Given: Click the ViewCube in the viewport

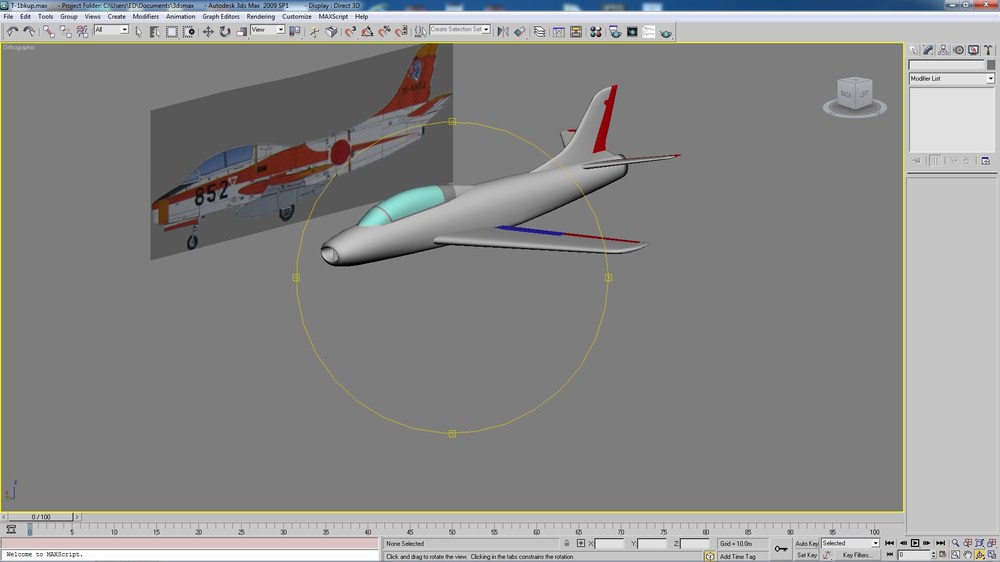Looking at the screenshot, I should click(854, 96).
